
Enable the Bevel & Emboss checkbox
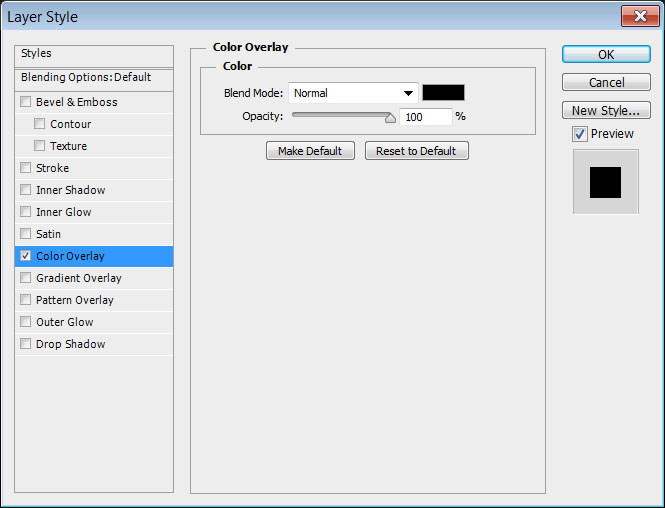click(26, 102)
